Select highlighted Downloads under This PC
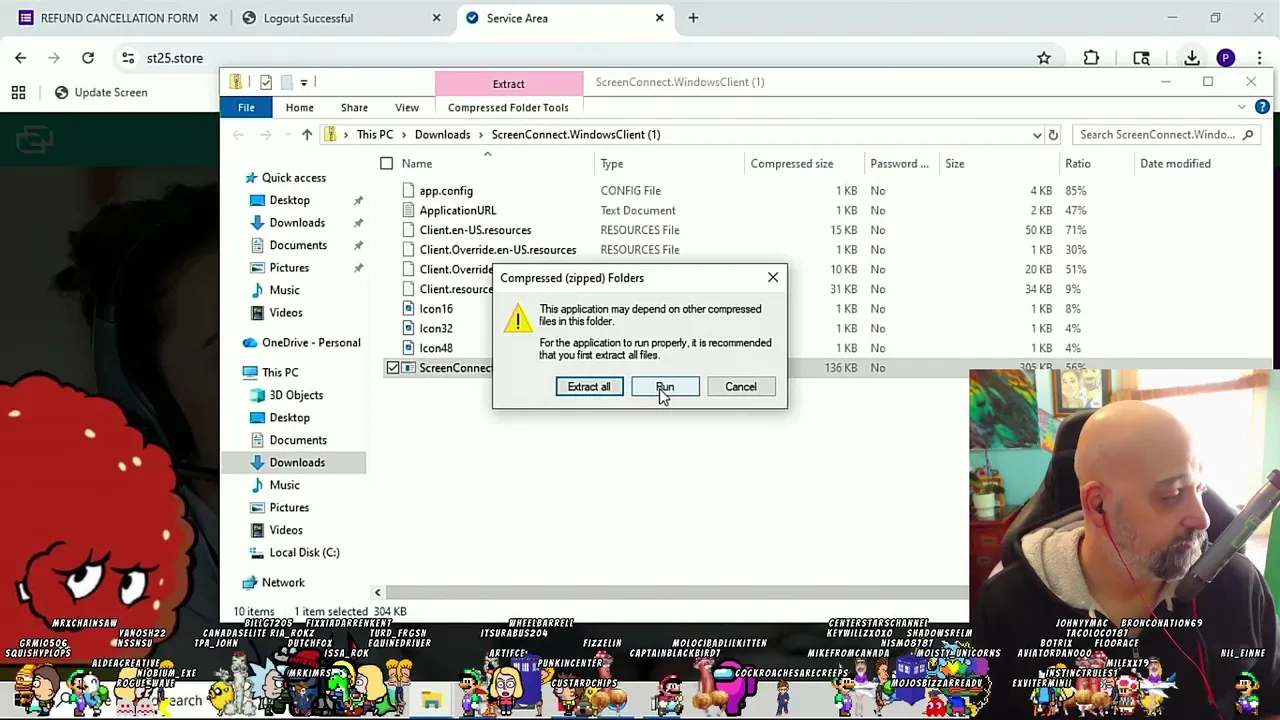1280x720 pixels. point(297,463)
